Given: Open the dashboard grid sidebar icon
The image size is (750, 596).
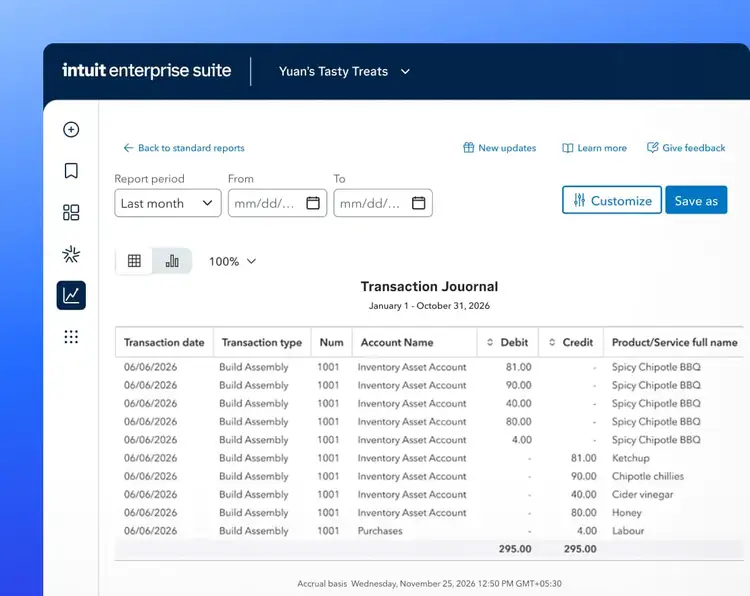Looking at the screenshot, I should (x=71, y=212).
